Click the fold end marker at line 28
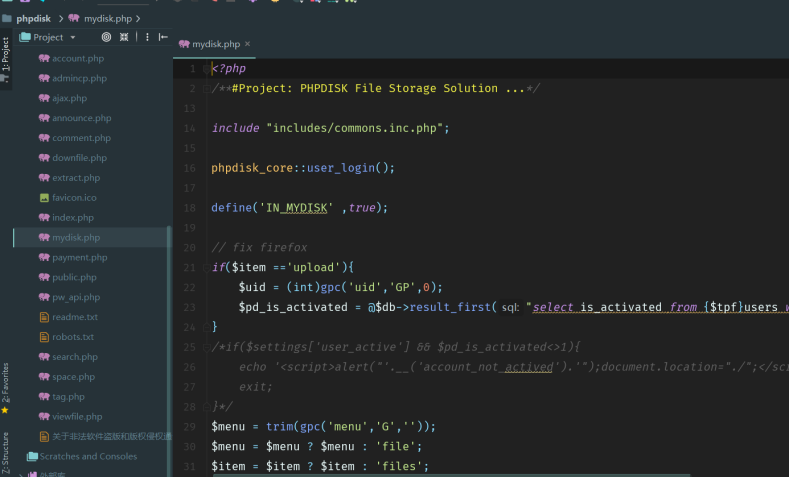Viewport: 789px width, 478px height. tap(206, 407)
